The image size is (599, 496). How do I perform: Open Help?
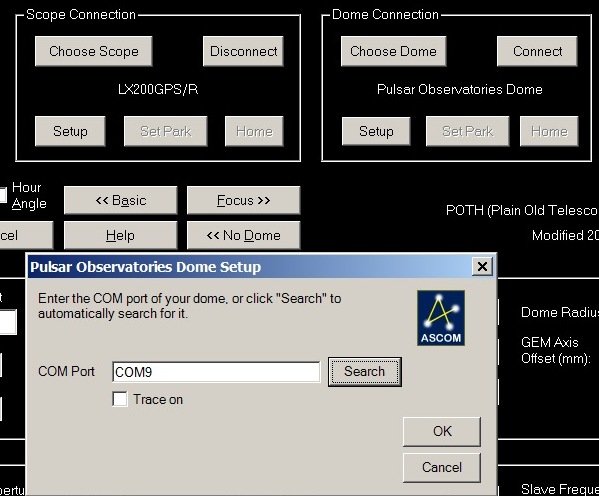point(121,235)
